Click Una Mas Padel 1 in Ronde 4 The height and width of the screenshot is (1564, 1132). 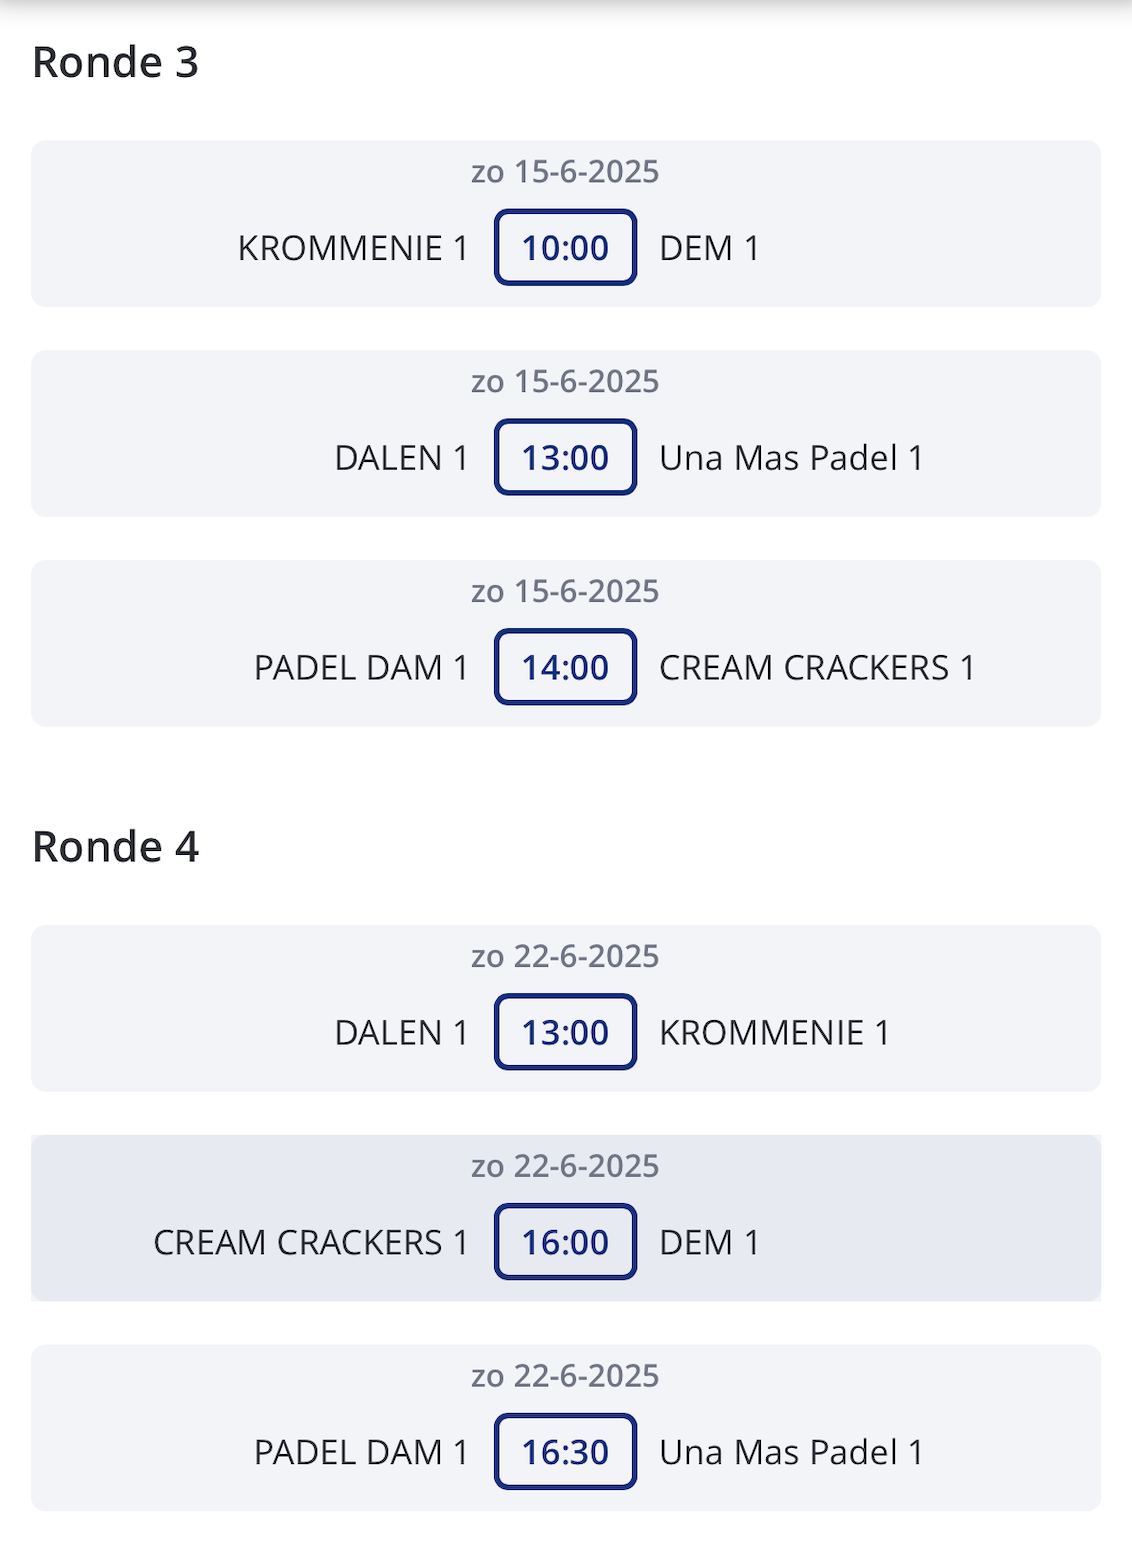791,1453
